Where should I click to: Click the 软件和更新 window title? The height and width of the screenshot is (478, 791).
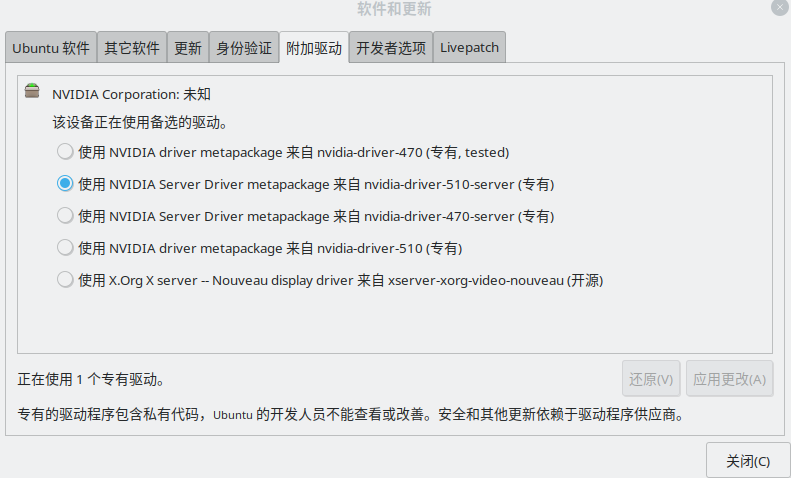click(394, 9)
